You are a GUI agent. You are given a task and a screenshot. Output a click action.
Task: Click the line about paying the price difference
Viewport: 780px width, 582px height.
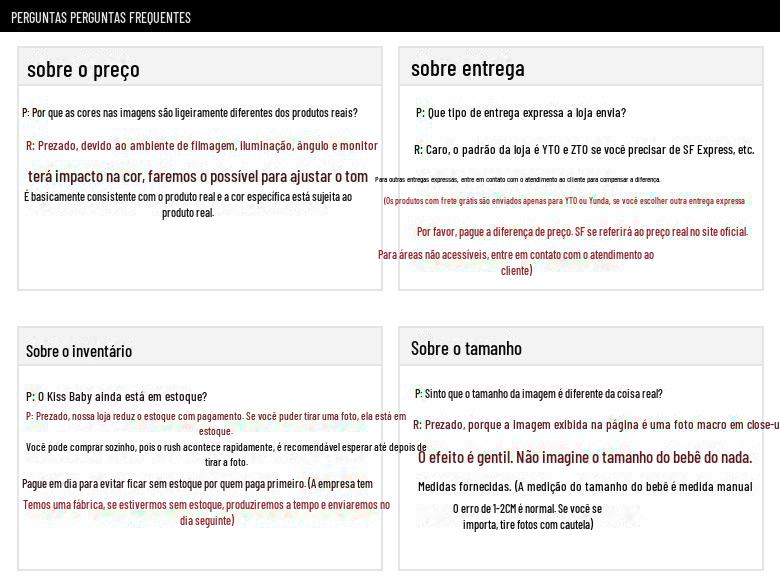[582, 232]
